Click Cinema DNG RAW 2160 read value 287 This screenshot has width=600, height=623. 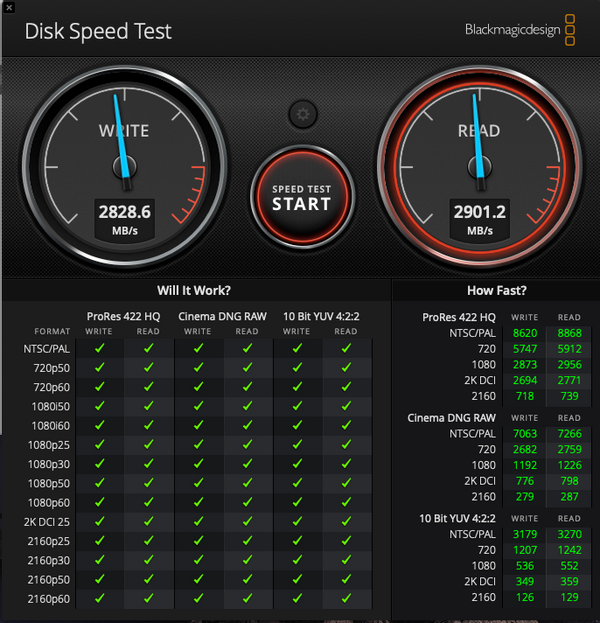(x=569, y=497)
